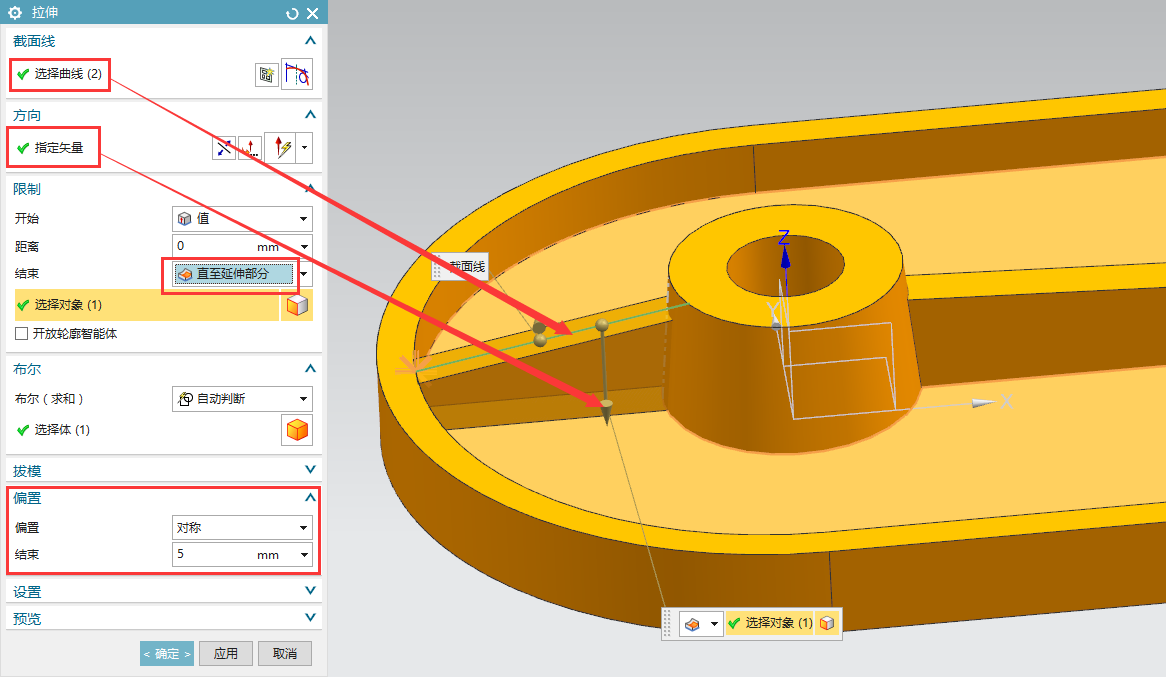
Task: Enable the 开放轮廓智能体 checkbox
Action: [22, 333]
